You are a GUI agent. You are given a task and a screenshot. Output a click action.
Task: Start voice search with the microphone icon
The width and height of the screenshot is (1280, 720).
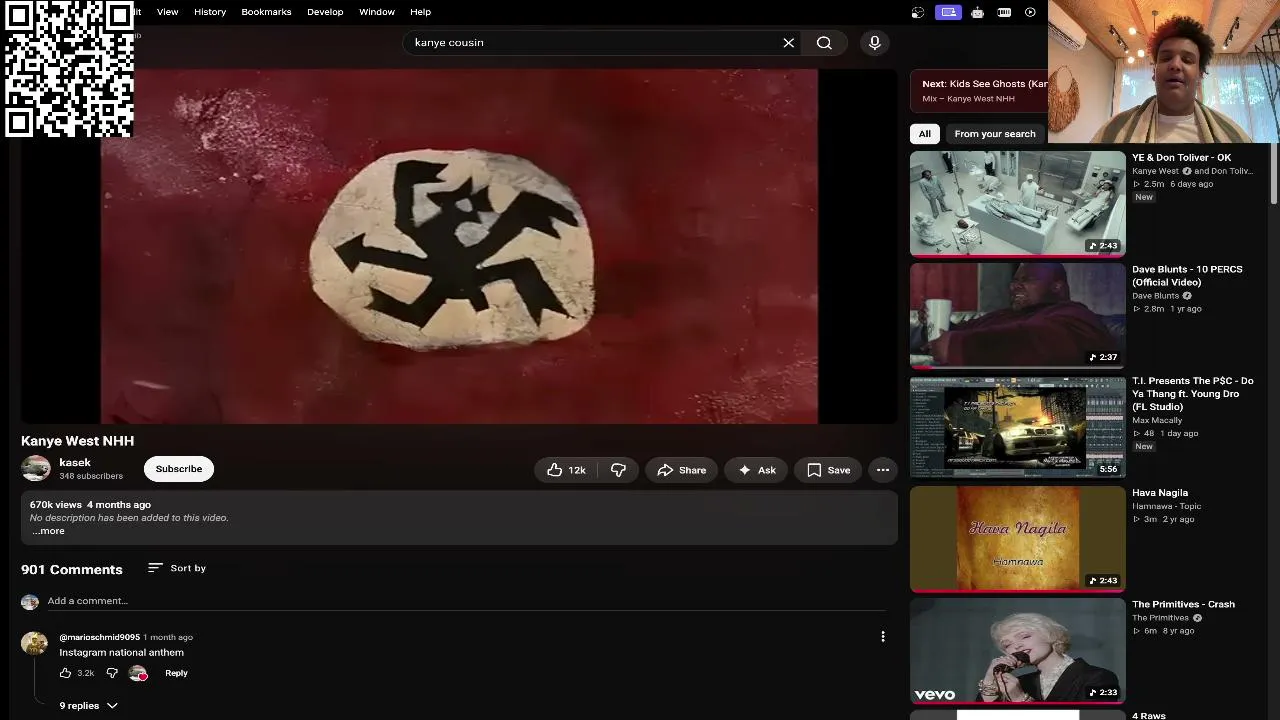[x=874, y=43]
